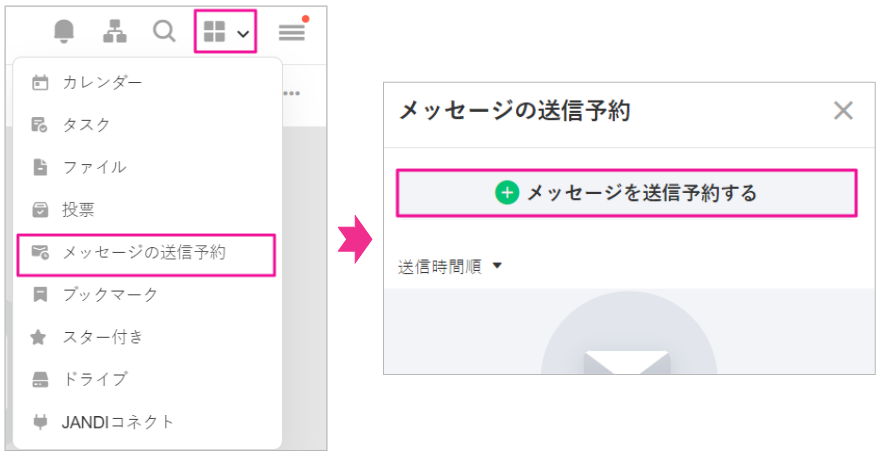The width and height of the screenshot is (885, 458).
Task: Select カレンダー from the menu
Action: tap(147, 82)
